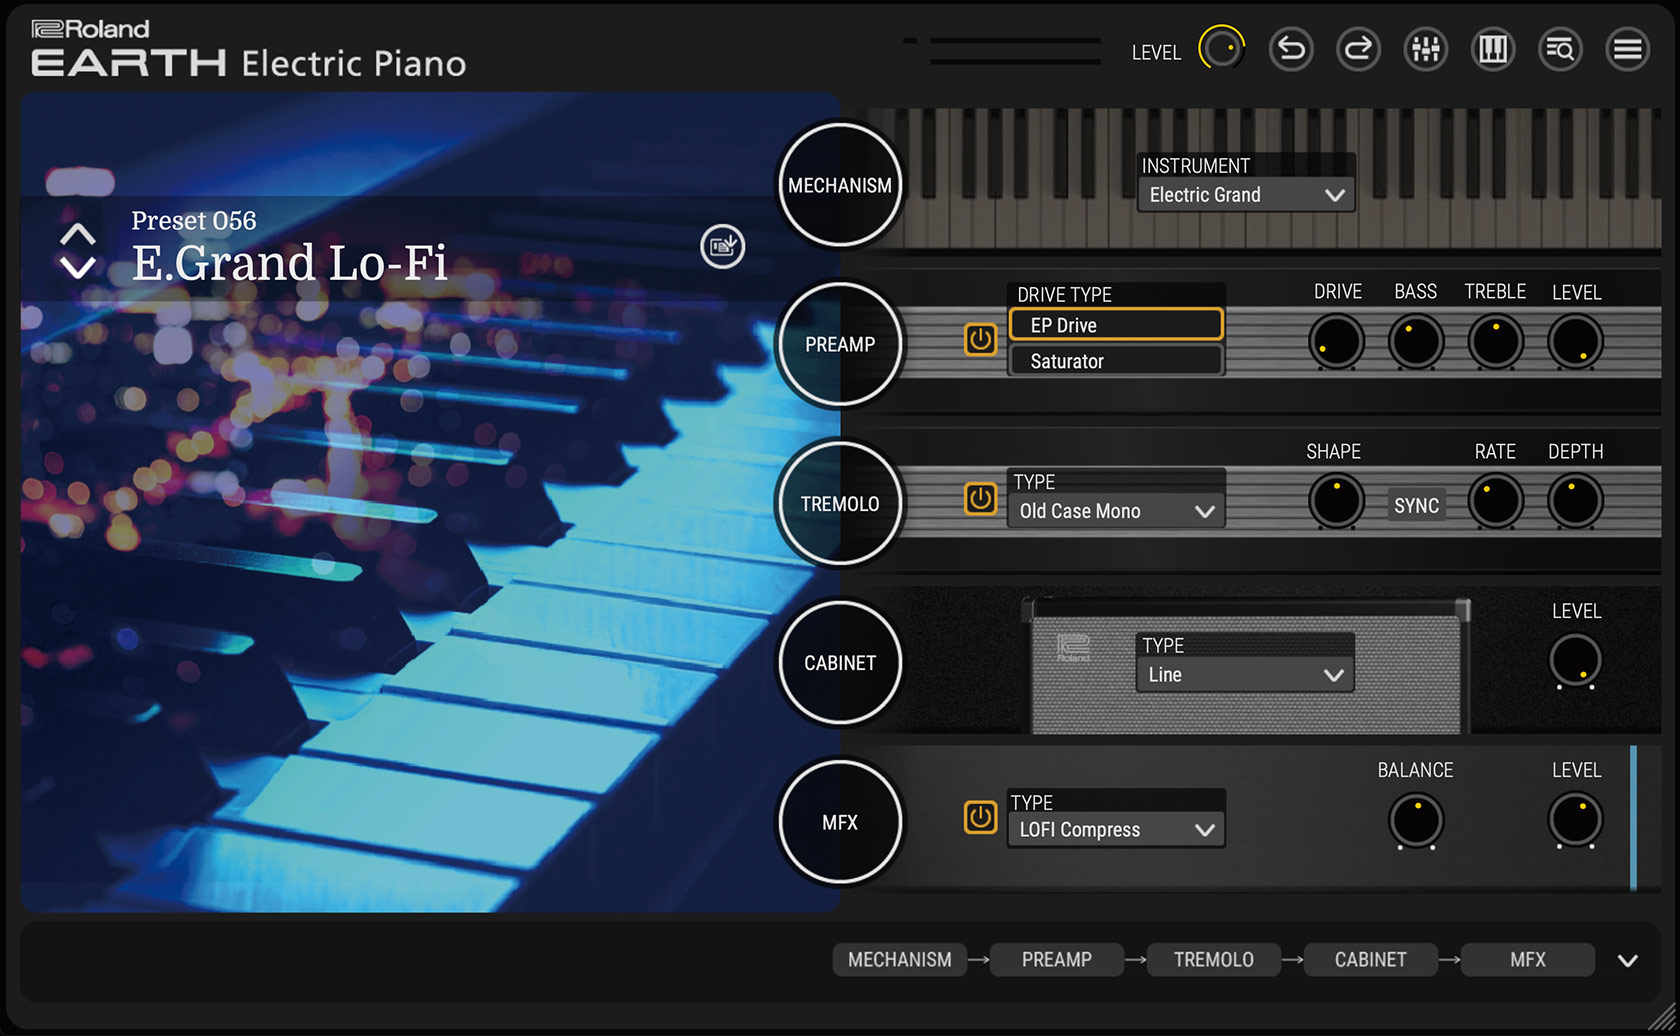1680x1036 pixels.
Task: Click the round MECHANISM section button
Action: click(840, 185)
